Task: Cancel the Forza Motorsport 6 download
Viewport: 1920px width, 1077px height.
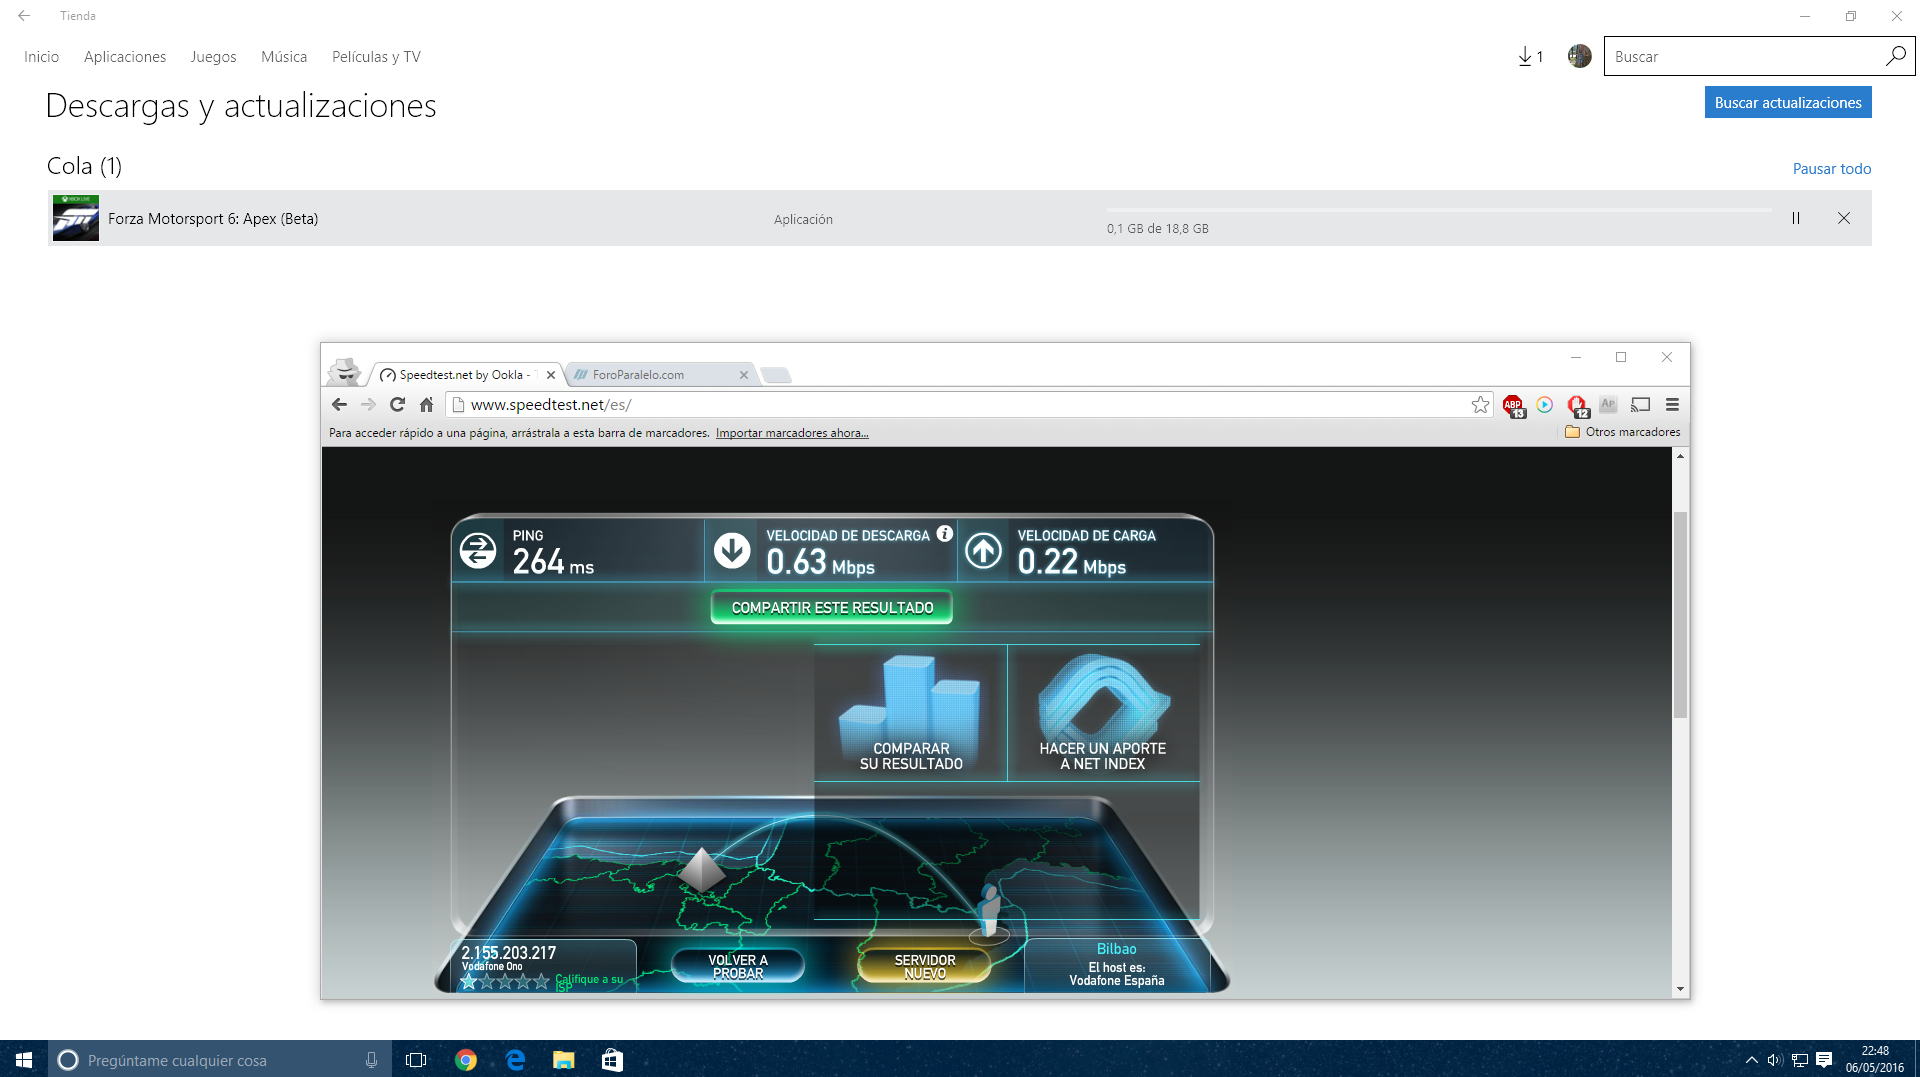Action: coord(1844,218)
